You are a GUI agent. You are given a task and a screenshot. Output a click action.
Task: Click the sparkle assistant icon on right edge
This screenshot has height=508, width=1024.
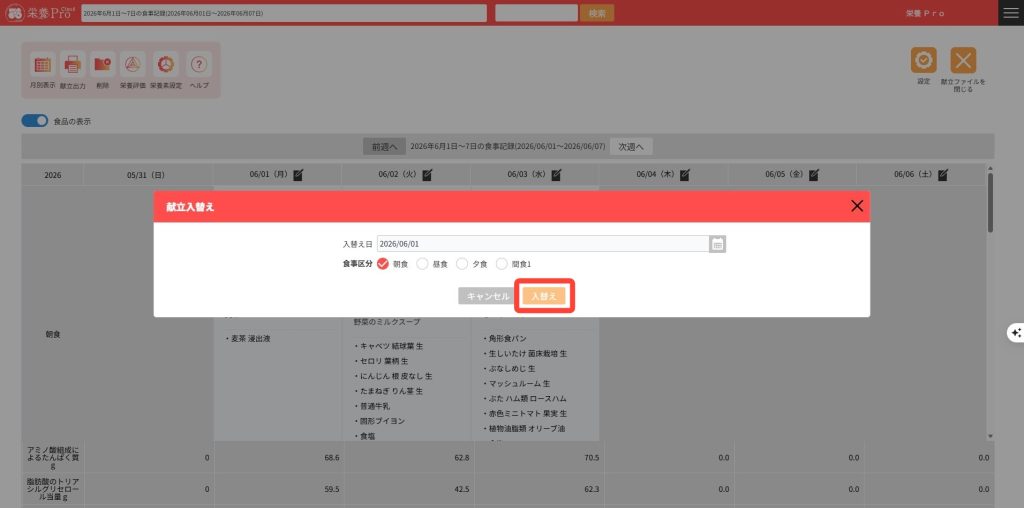pos(1016,333)
